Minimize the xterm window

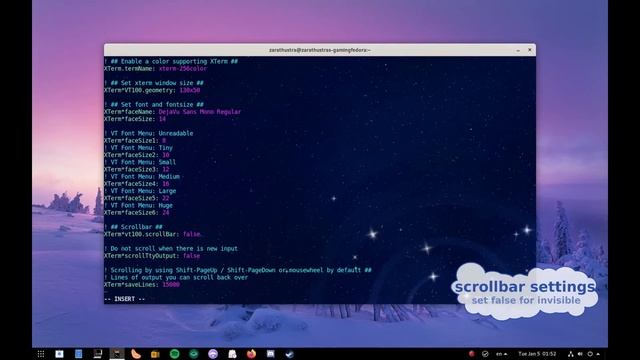(518, 50)
